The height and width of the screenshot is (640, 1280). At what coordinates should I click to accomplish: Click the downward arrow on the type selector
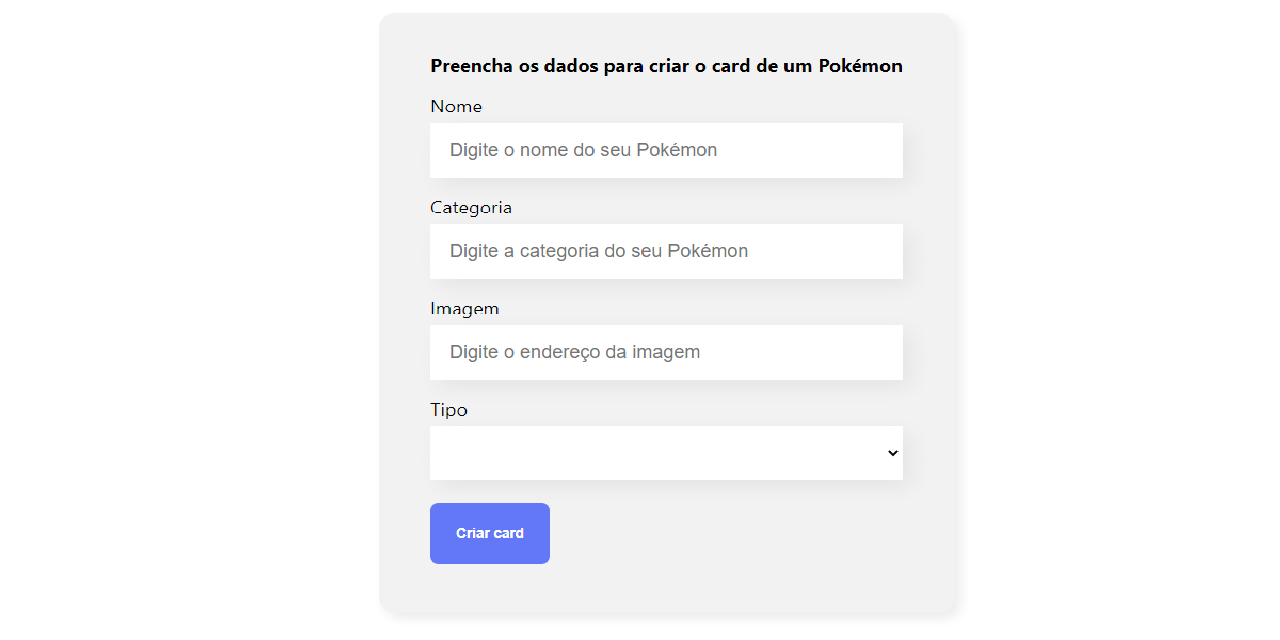[891, 452]
